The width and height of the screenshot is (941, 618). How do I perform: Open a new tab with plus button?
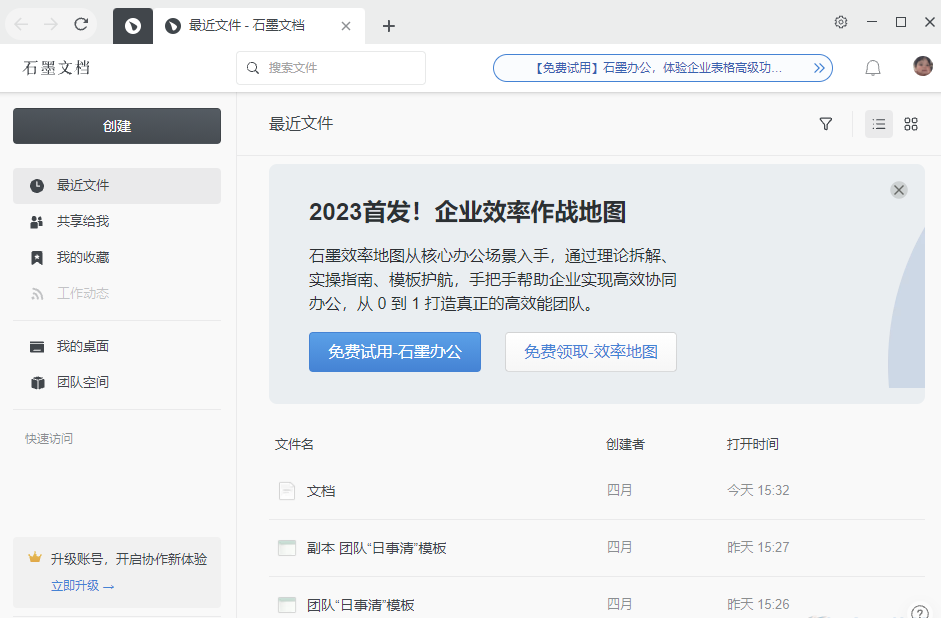tap(389, 26)
